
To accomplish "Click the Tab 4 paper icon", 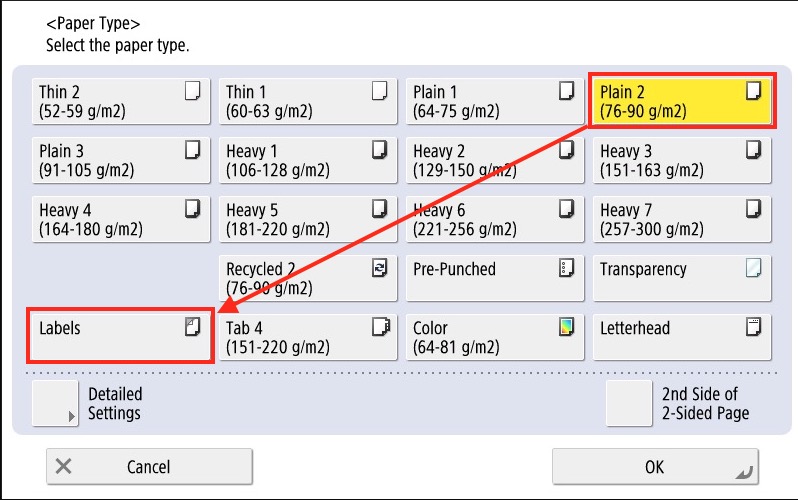I will (x=379, y=326).
